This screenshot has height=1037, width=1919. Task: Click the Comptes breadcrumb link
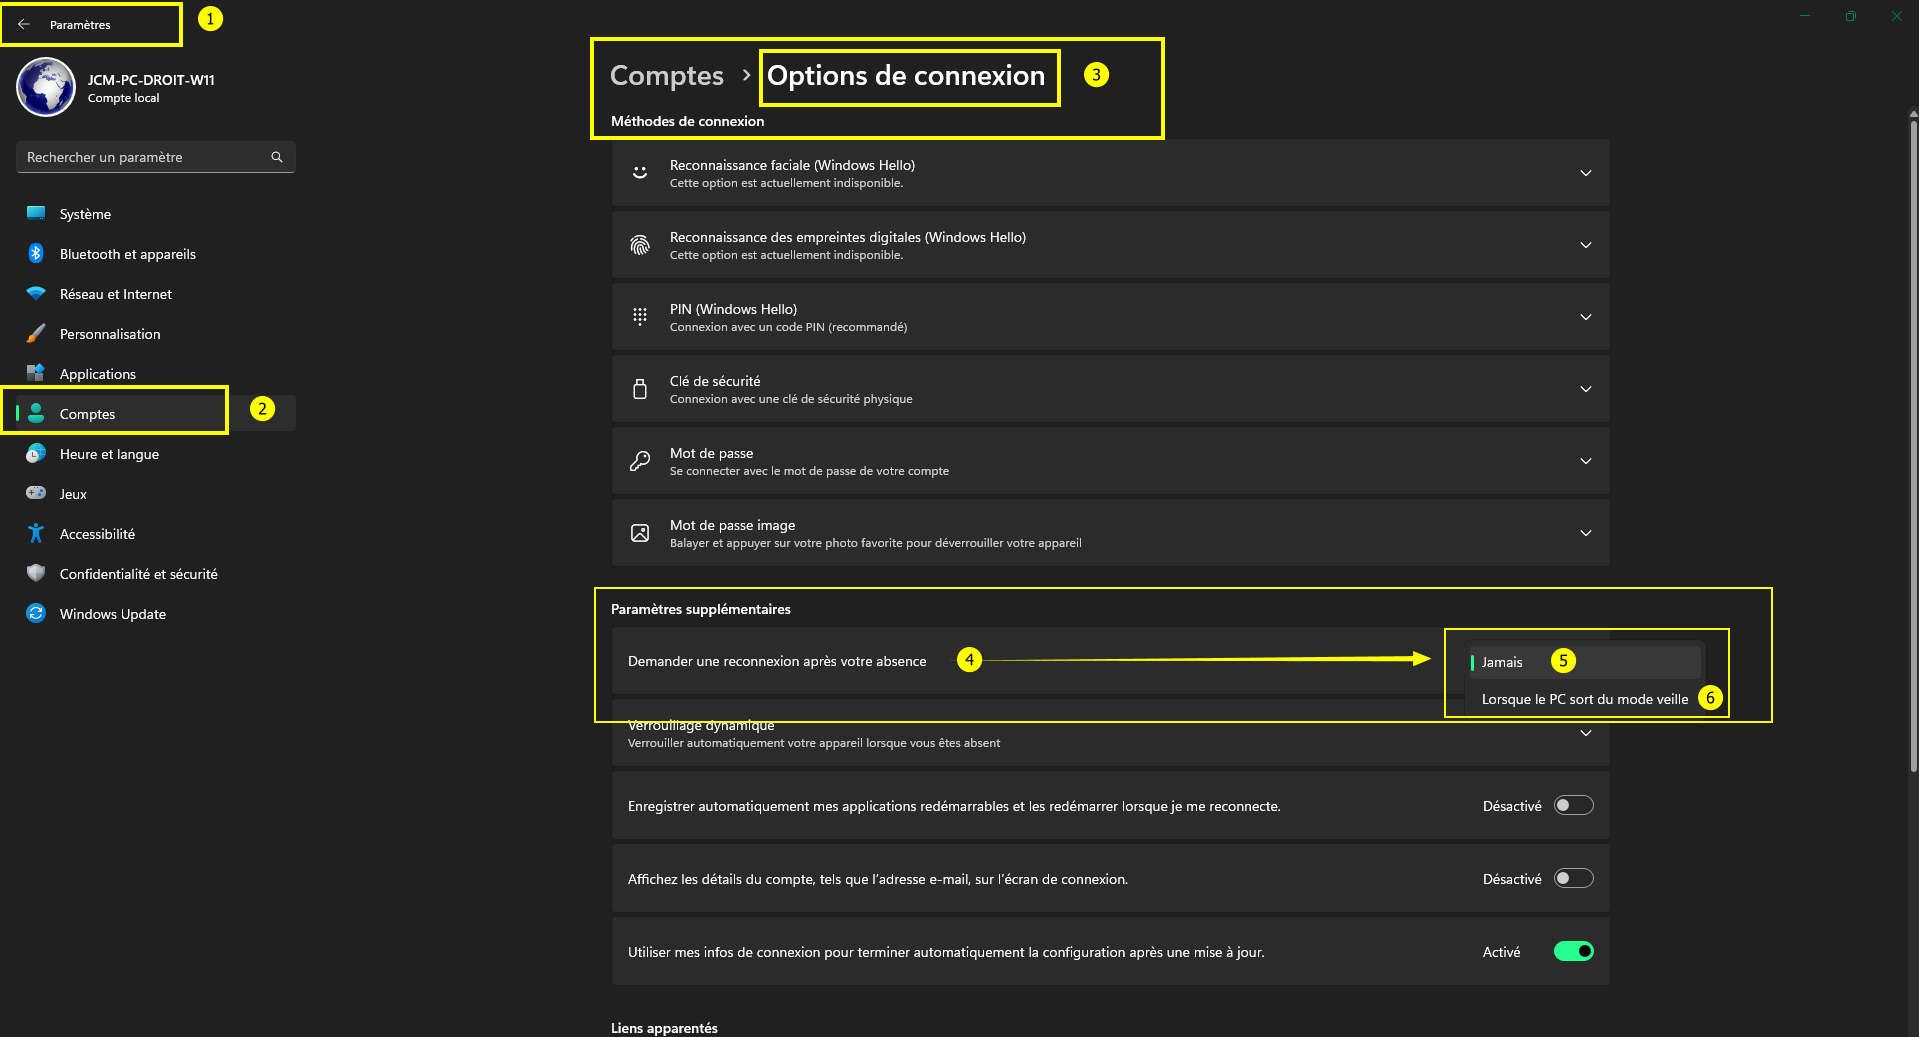click(667, 76)
